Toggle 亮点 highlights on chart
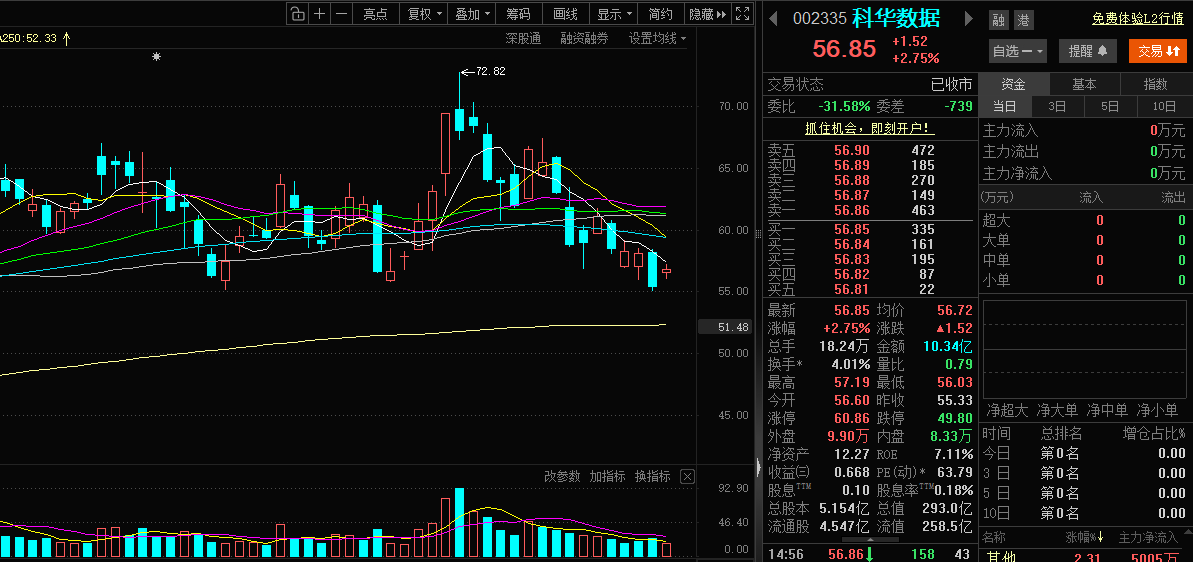The height and width of the screenshot is (562, 1193). [375, 14]
